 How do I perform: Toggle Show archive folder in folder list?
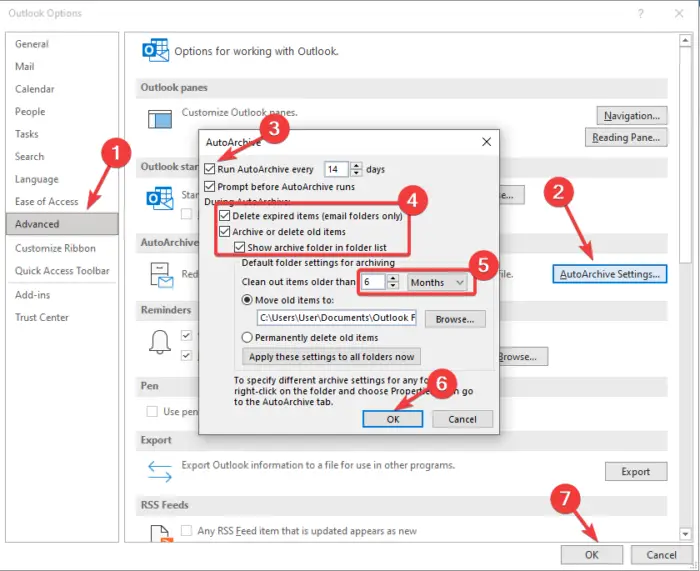coord(240,247)
